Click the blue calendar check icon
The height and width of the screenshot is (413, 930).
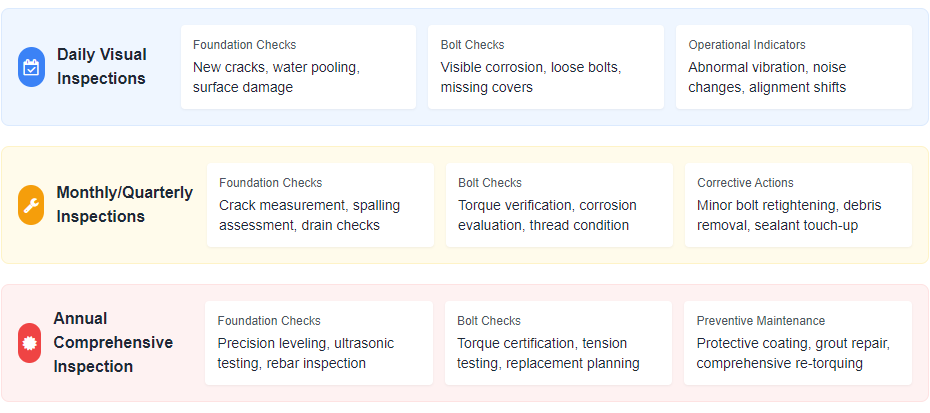point(31,67)
